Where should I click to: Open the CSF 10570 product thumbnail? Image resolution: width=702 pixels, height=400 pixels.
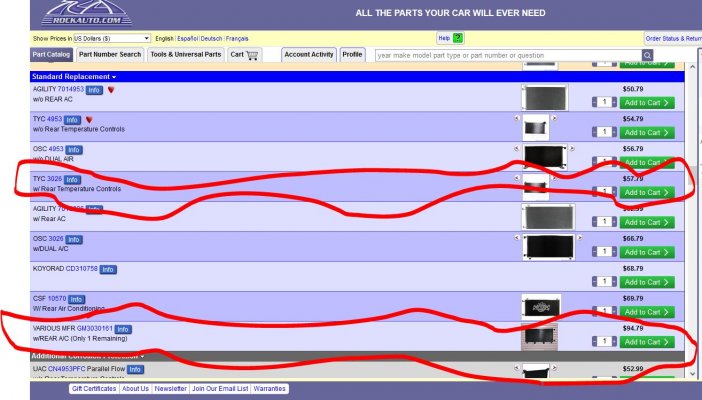(541, 306)
